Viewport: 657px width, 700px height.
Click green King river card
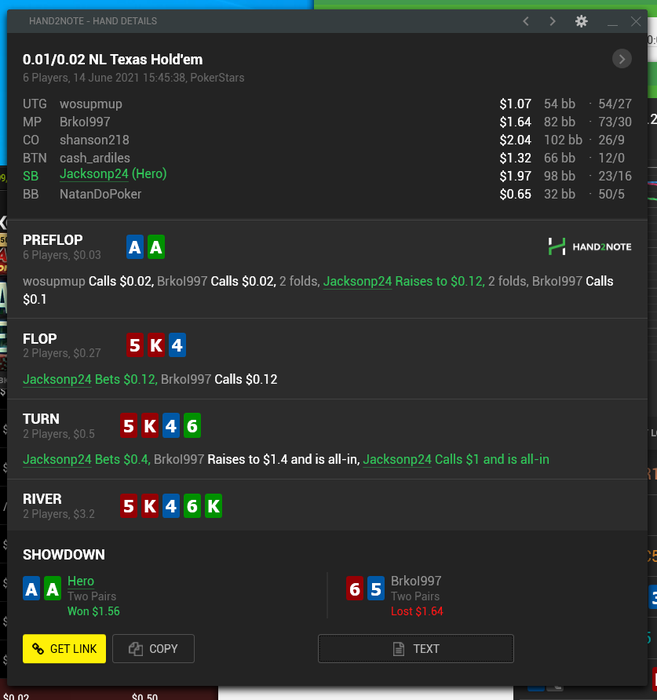[213, 506]
